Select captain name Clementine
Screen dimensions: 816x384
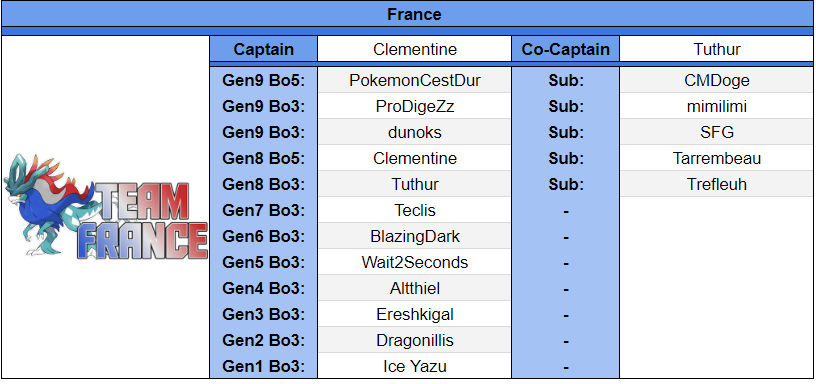tap(415, 49)
